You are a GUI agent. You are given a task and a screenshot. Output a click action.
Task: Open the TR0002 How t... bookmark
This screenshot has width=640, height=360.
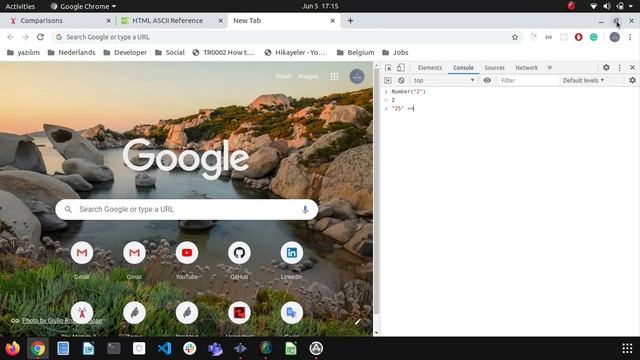[223, 52]
